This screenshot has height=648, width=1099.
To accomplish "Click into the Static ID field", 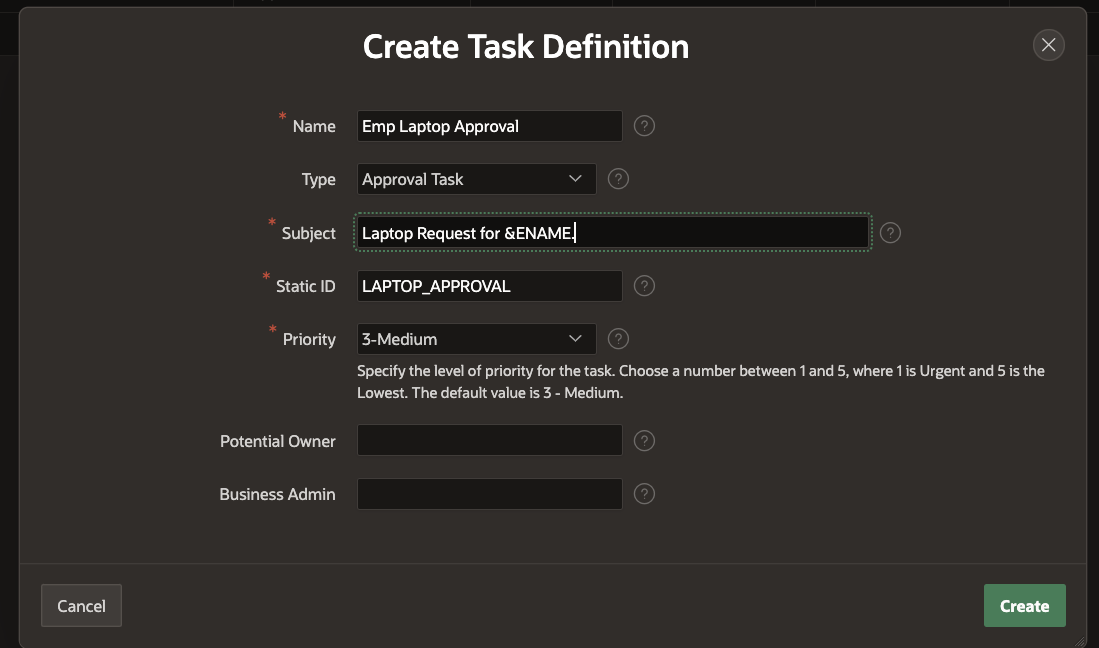I will (489, 286).
